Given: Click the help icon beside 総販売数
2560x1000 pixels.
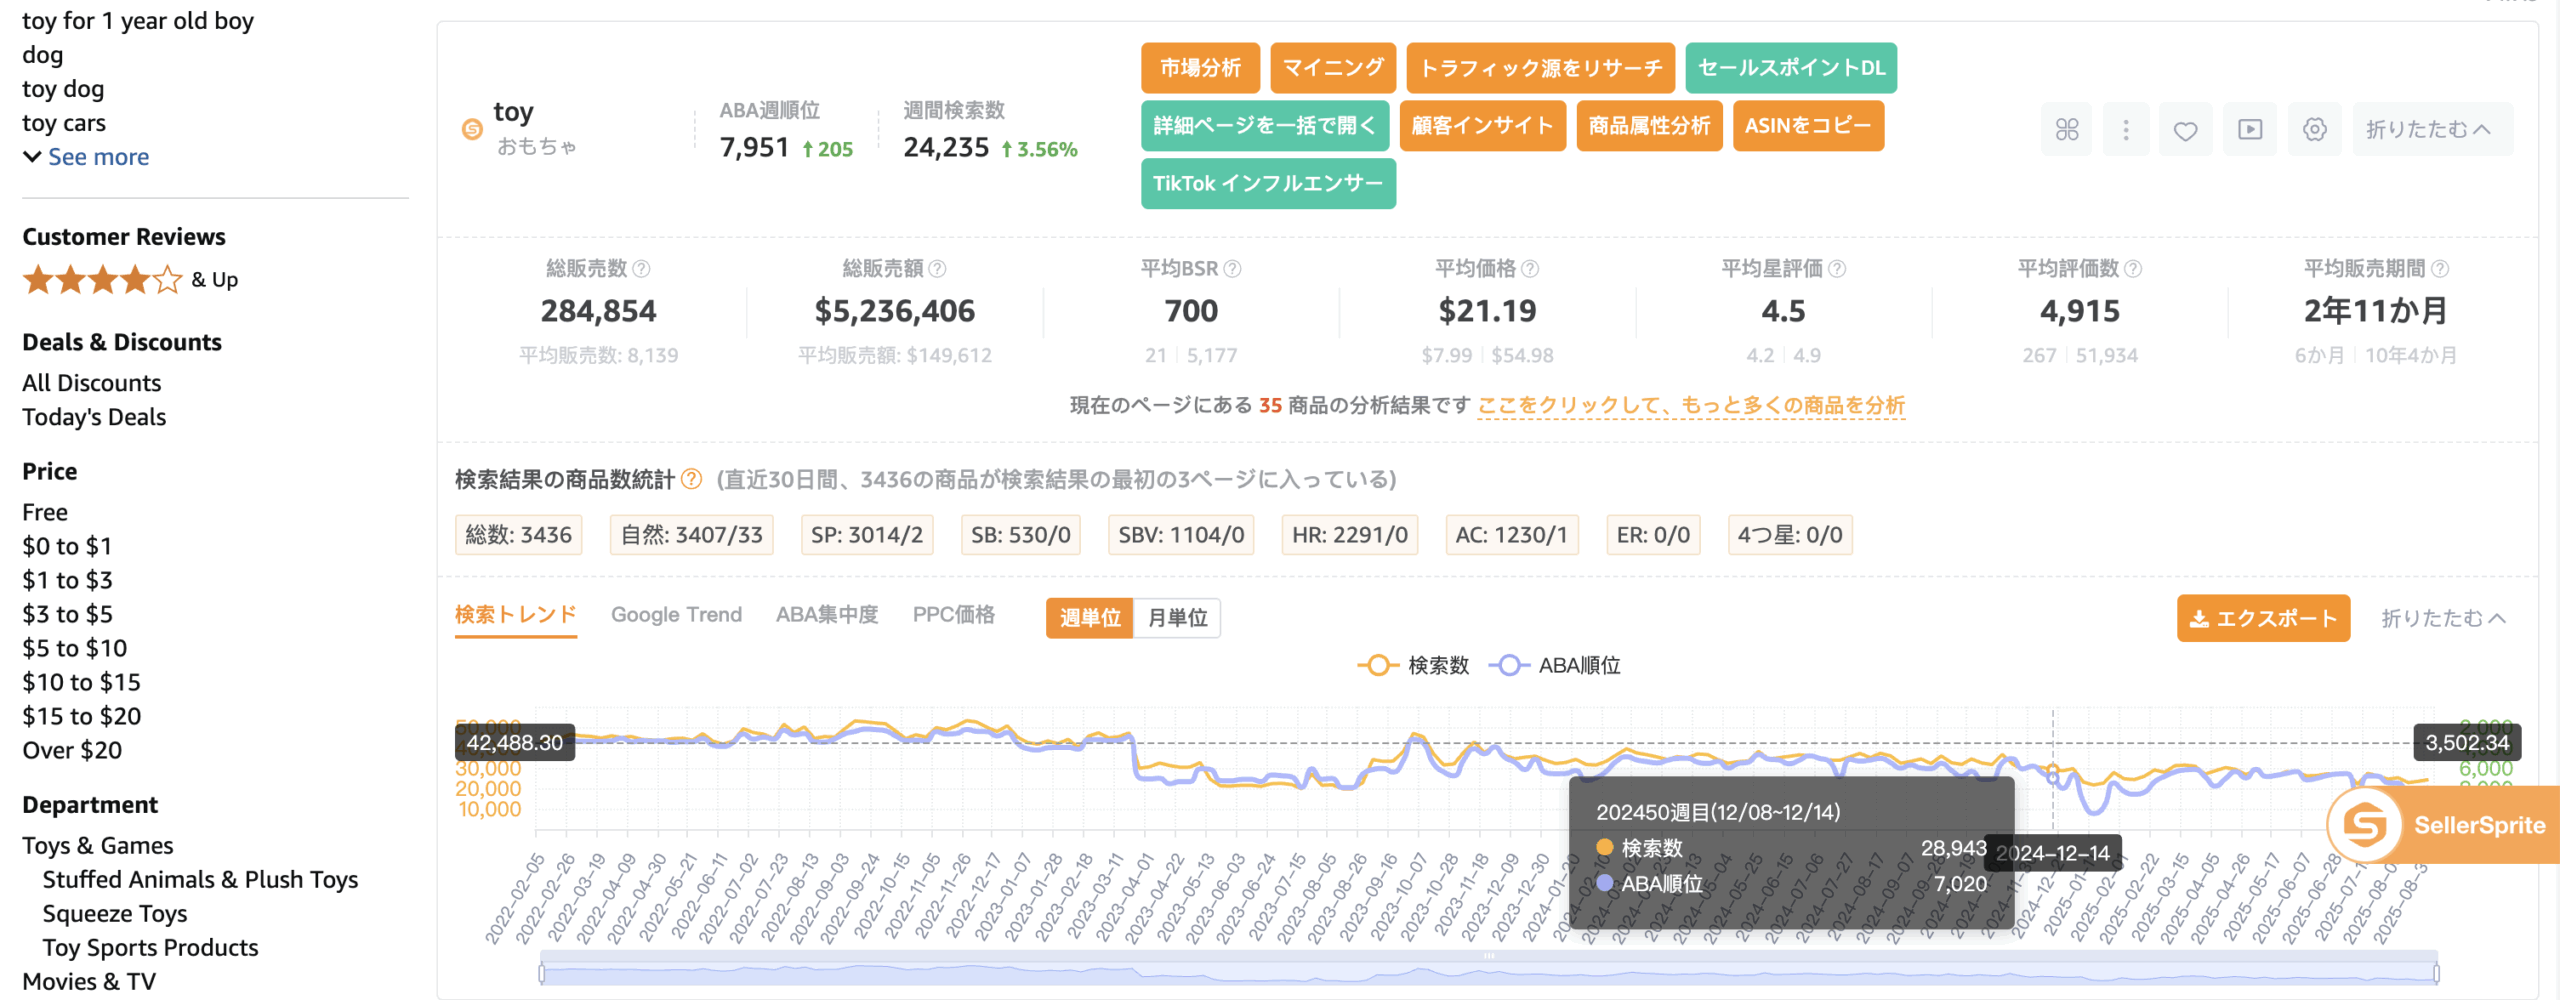Looking at the screenshot, I should pos(642,269).
